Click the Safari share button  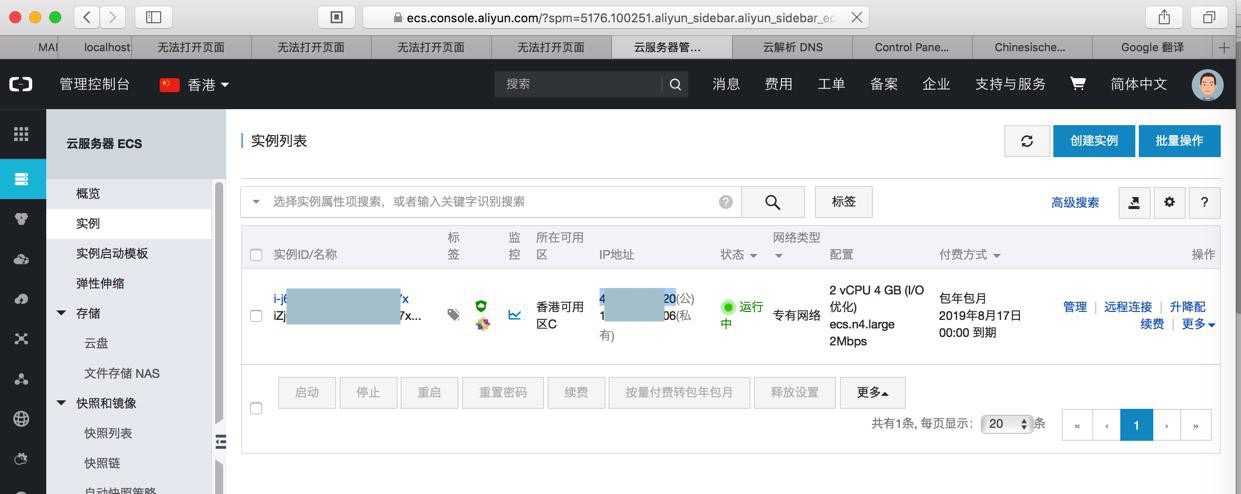pos(1164,17)
